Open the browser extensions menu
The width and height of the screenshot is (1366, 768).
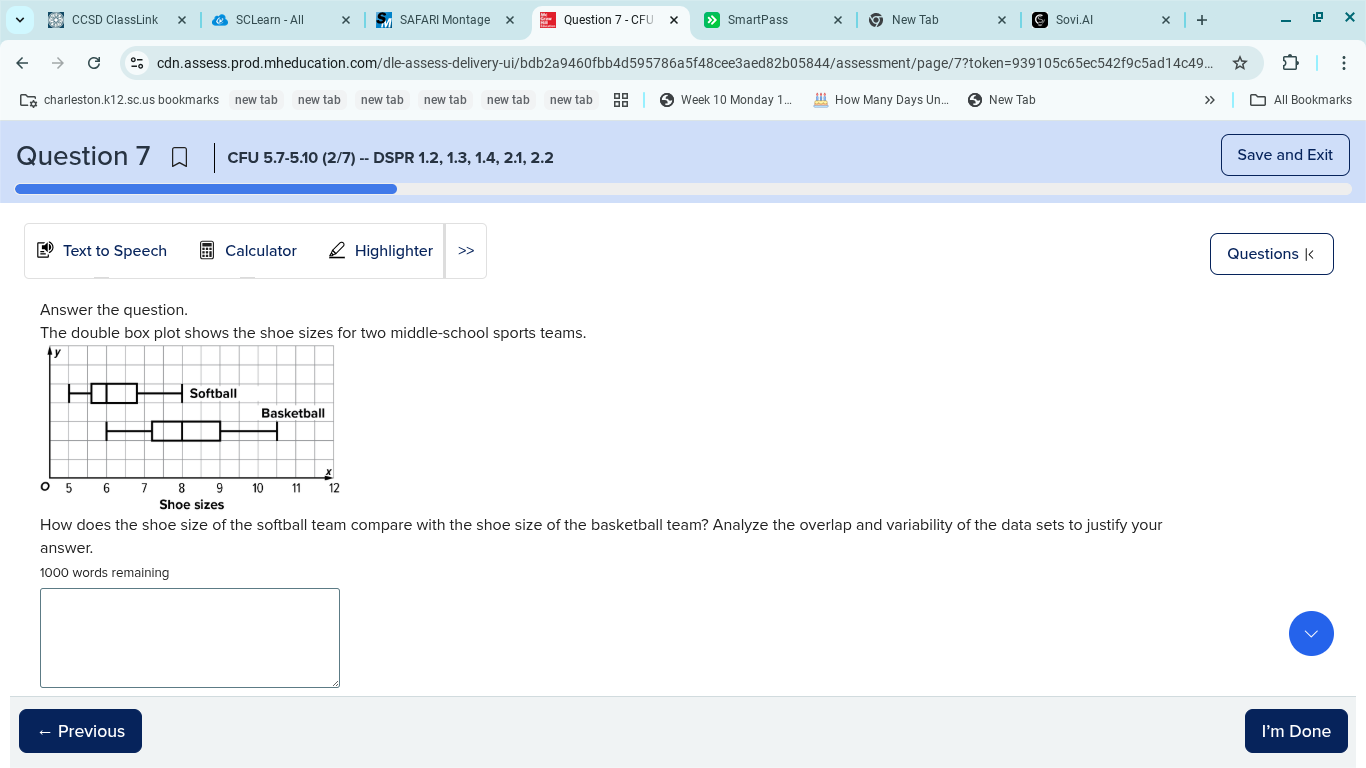click(1290, 63)
